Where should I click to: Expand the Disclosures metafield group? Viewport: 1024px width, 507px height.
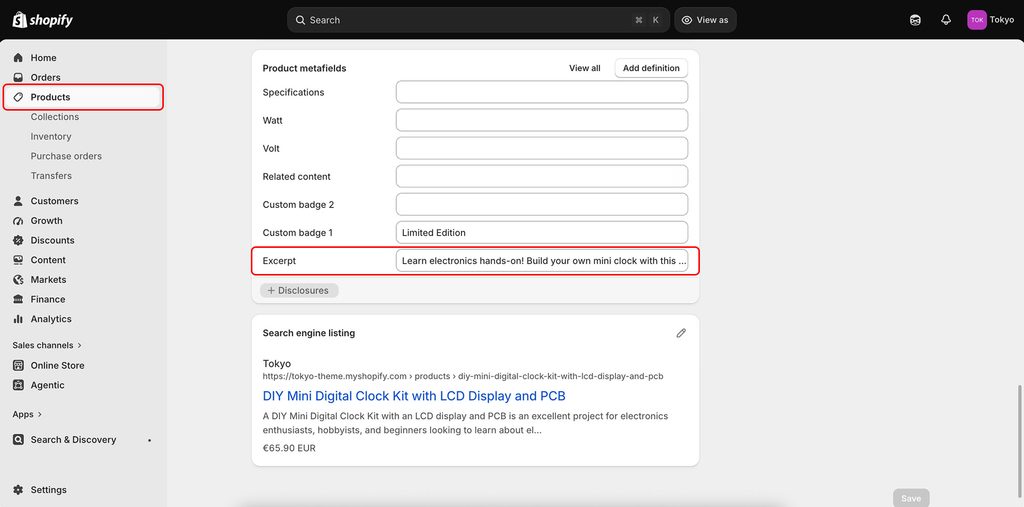point(299,291)
